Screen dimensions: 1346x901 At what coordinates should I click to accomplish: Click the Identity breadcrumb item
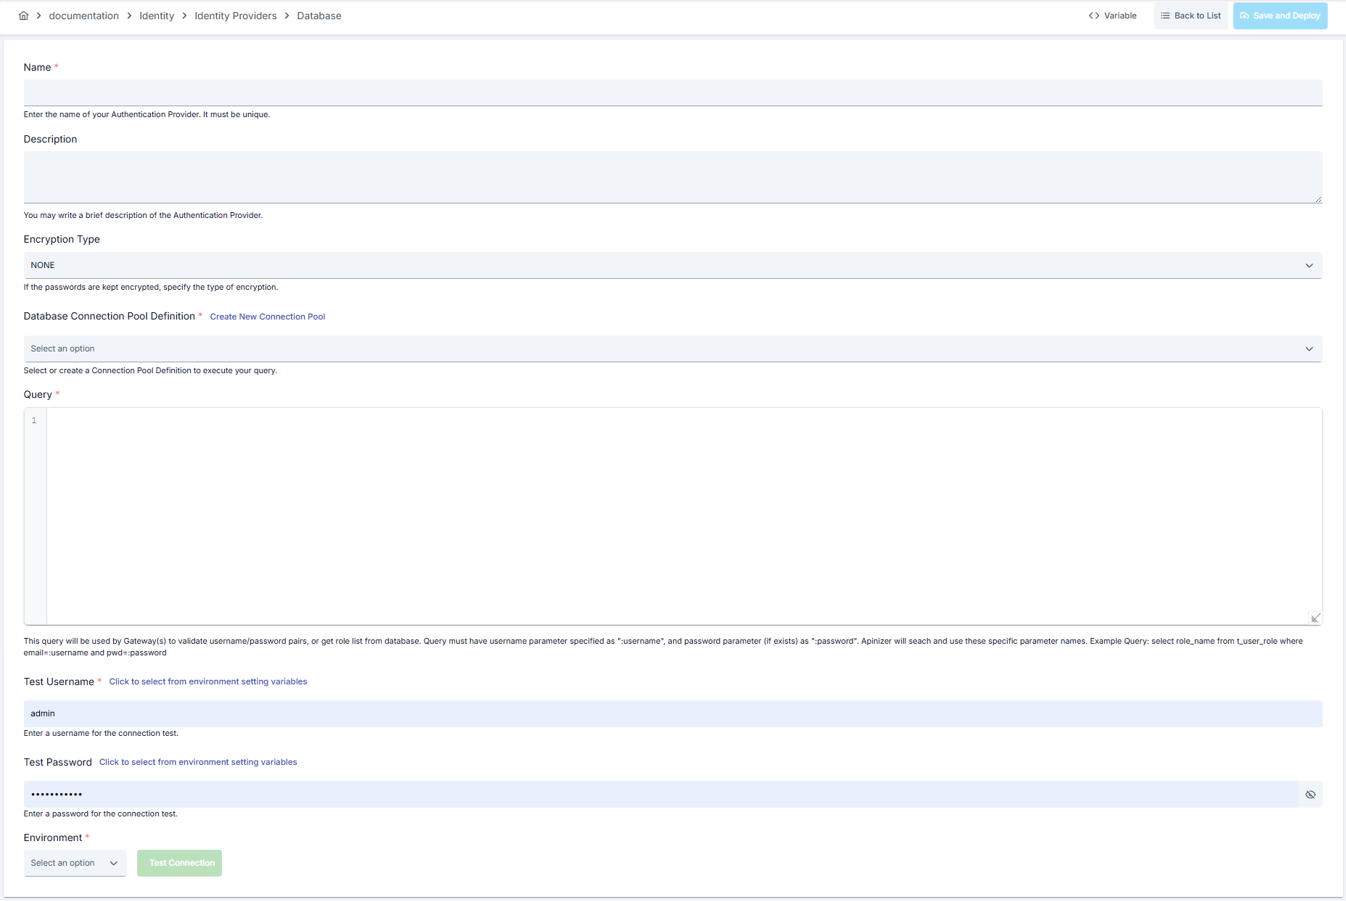click(x=157, y=16)
